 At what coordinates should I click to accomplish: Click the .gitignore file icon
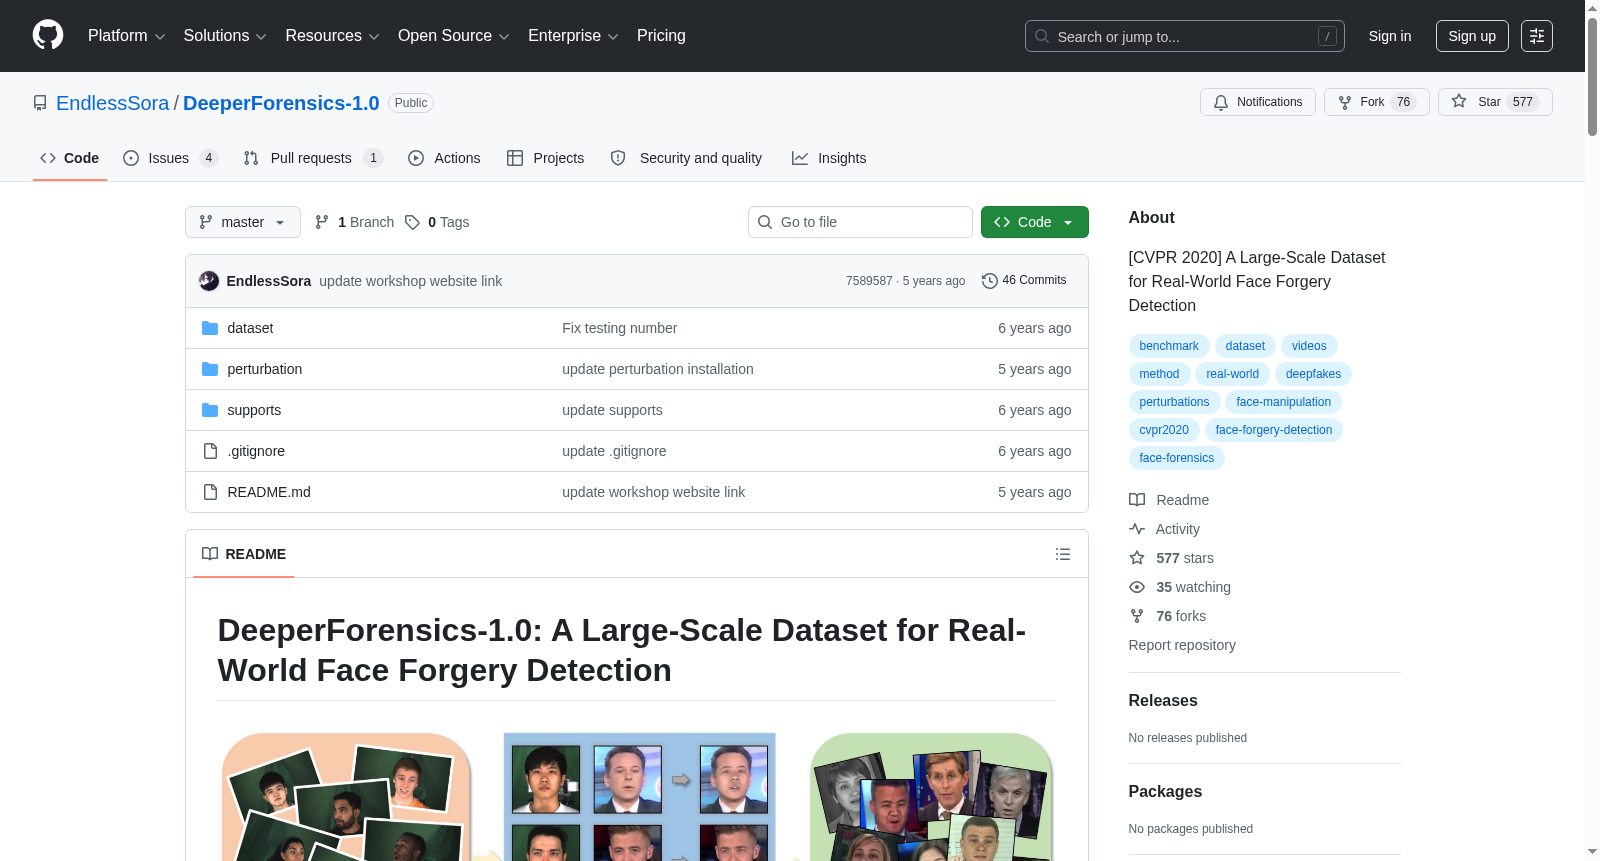tap(210, 451)
